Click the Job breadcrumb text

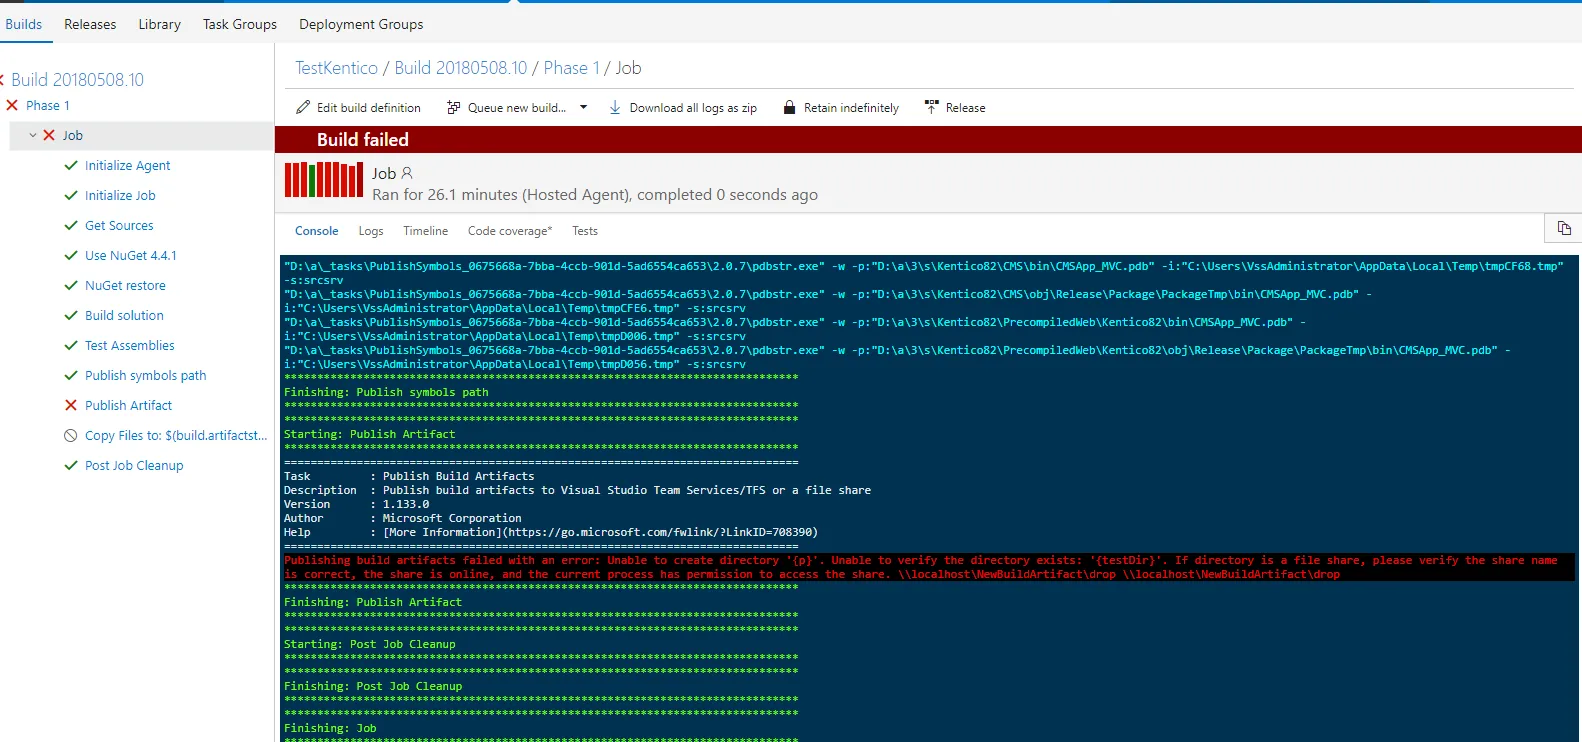click(x=628, y=68)
